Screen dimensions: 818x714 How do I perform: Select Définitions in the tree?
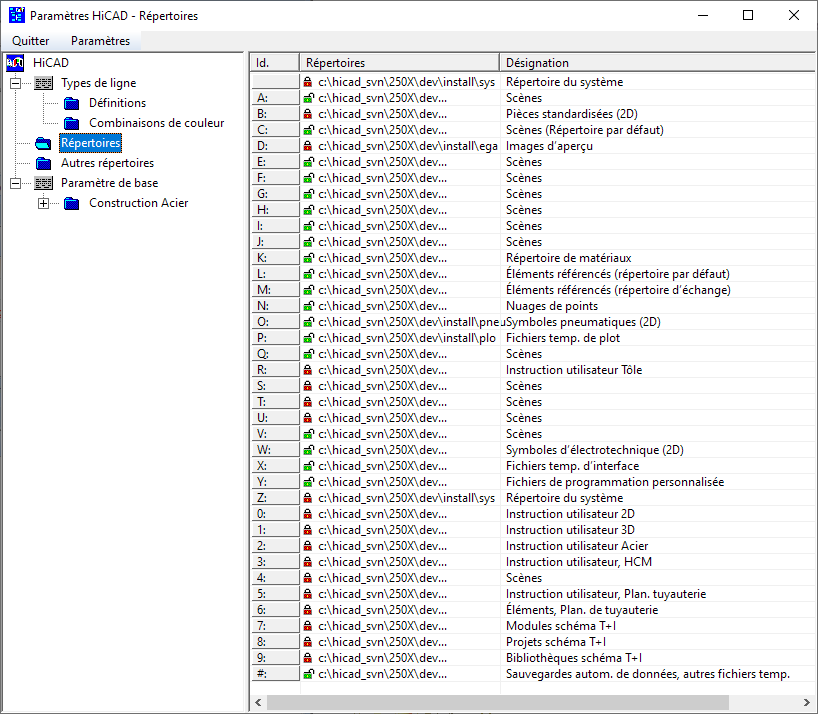coord(117,103)
